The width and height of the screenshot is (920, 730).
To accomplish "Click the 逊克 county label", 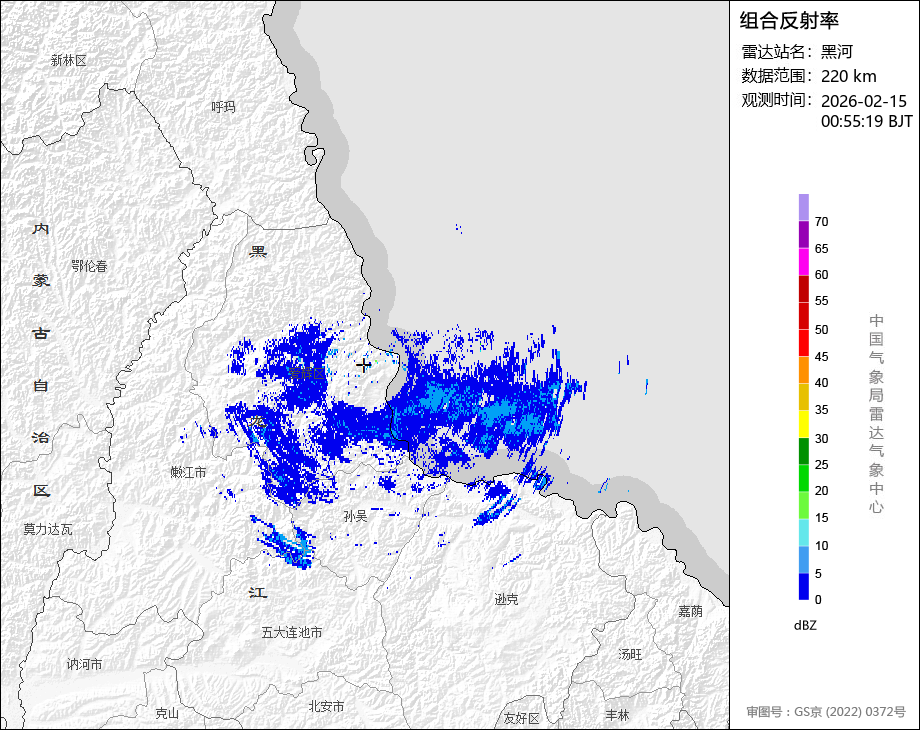I will [506, 599].
